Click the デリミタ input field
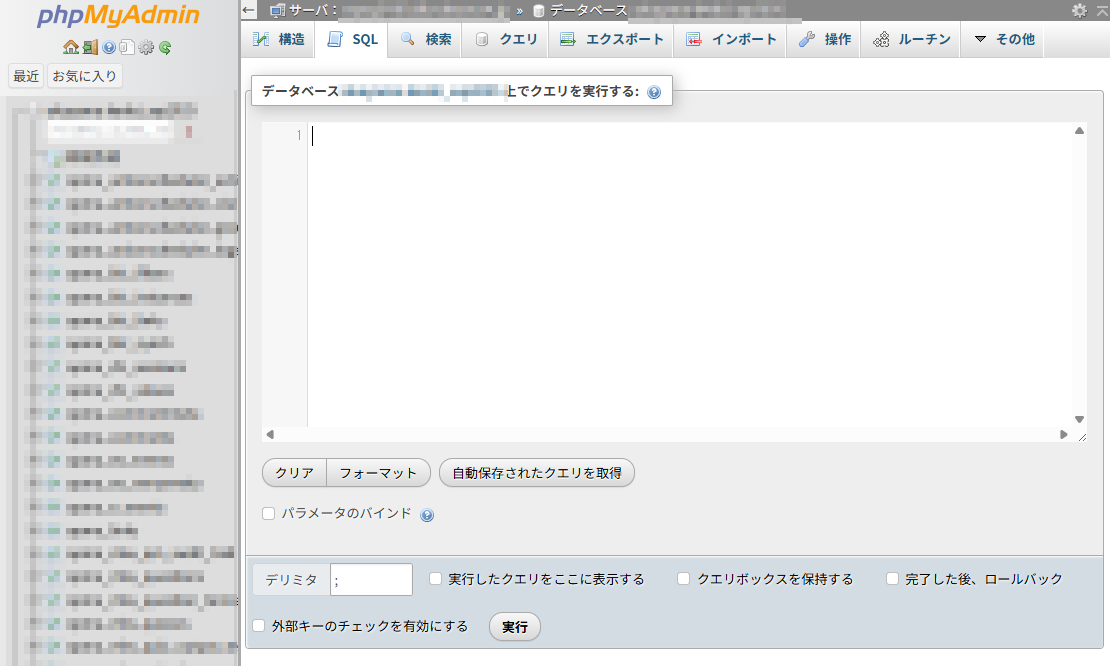This screenshot has width=1110, height=666. tap(371, 580)
